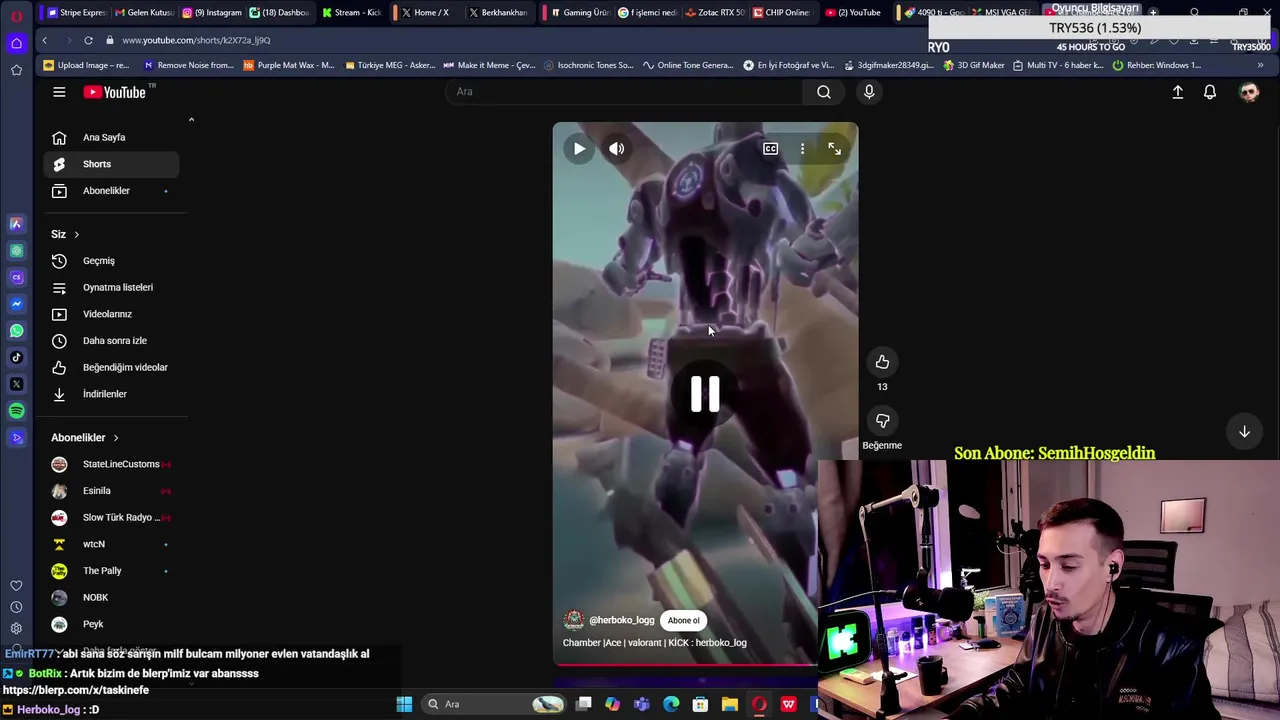1280x720 pixels.
Task: Switch to Stream - Kick tab
Action: [351, 13]
